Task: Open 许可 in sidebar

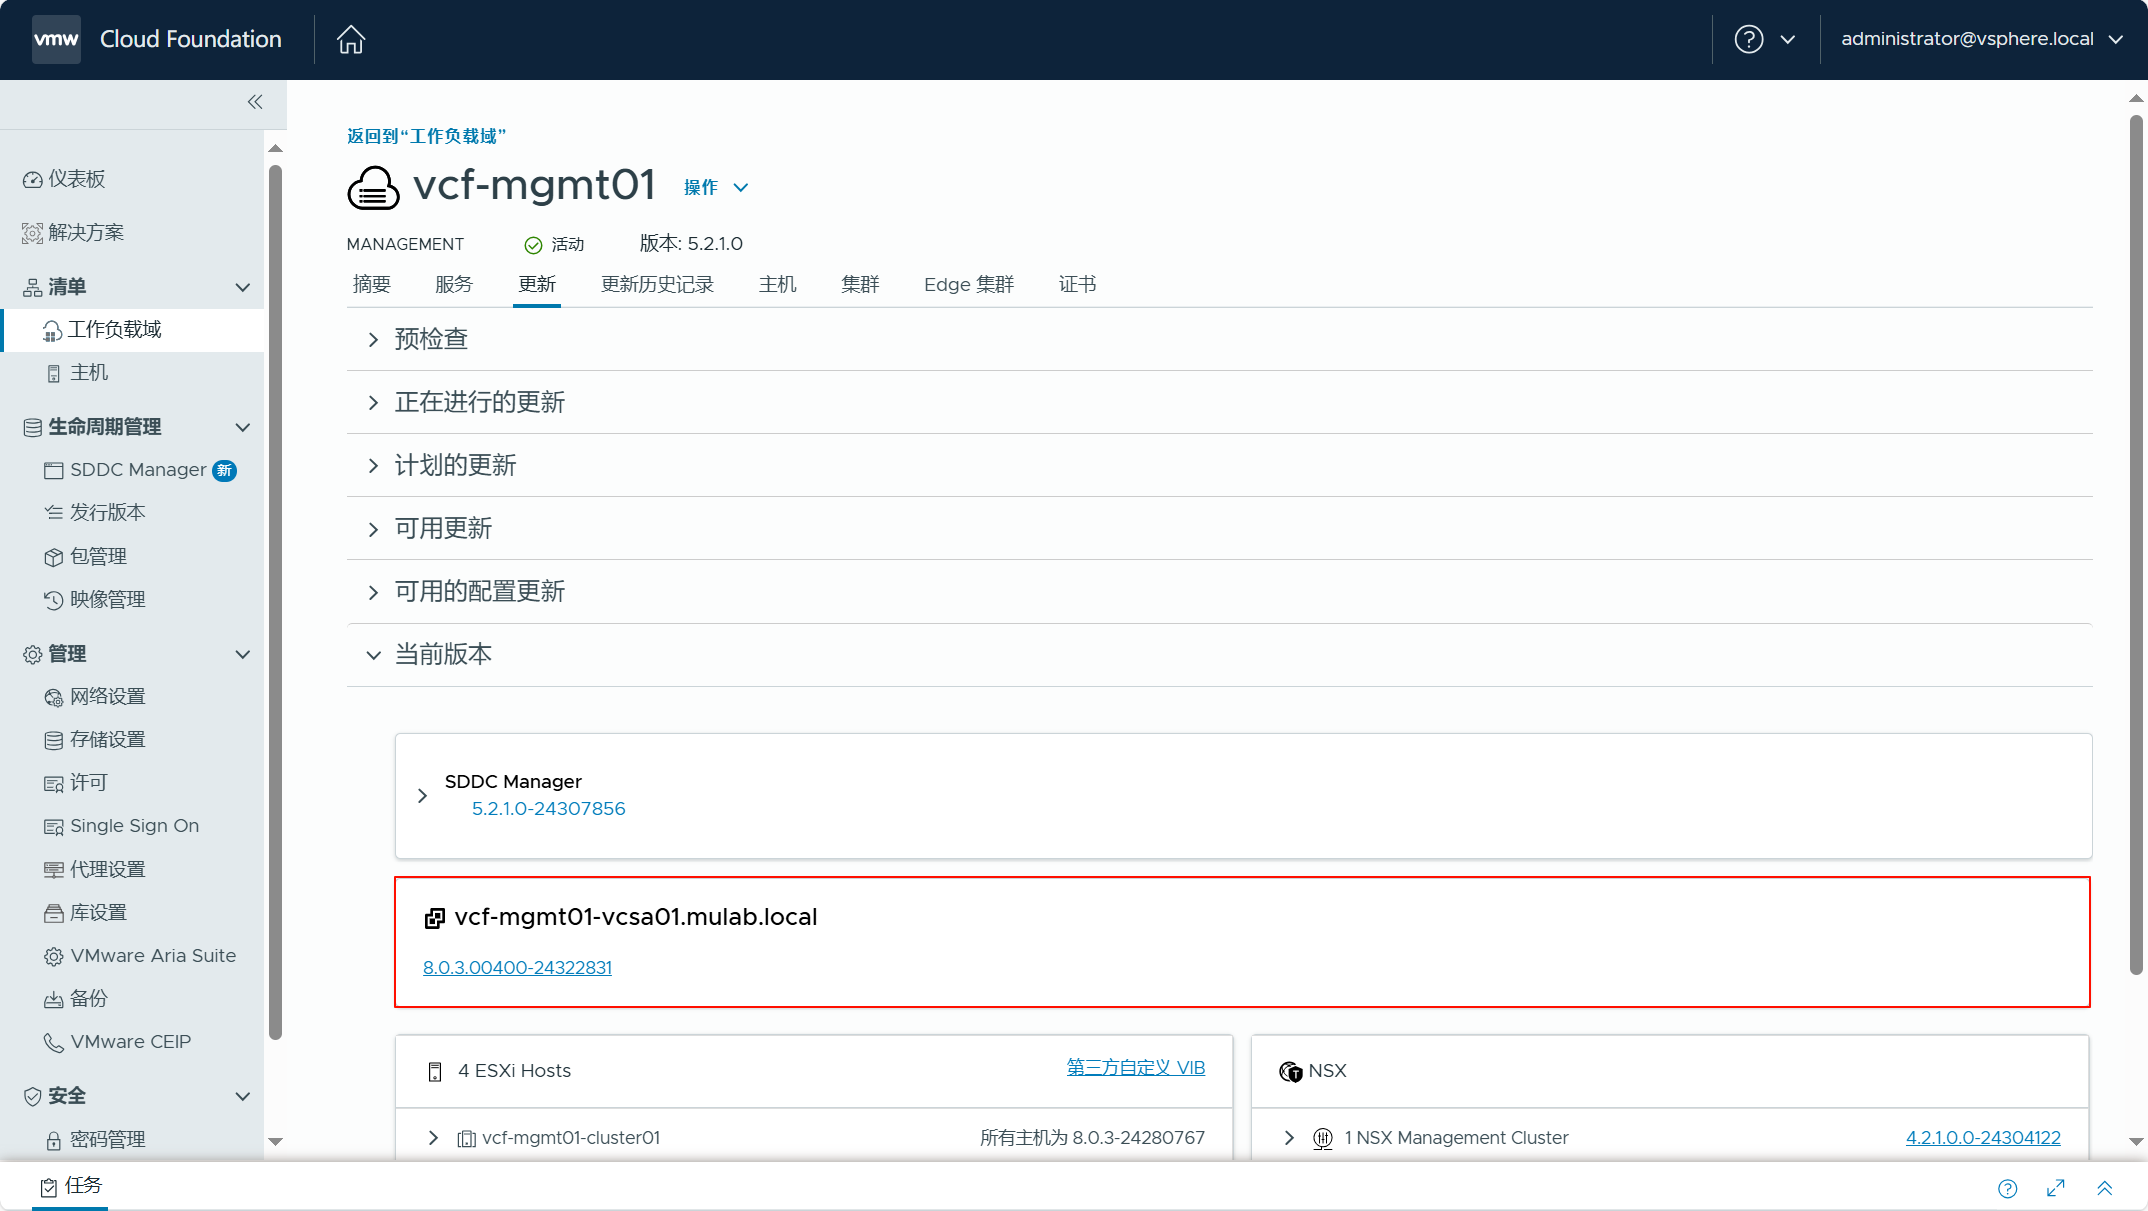Action: click(x=76, y=783)
